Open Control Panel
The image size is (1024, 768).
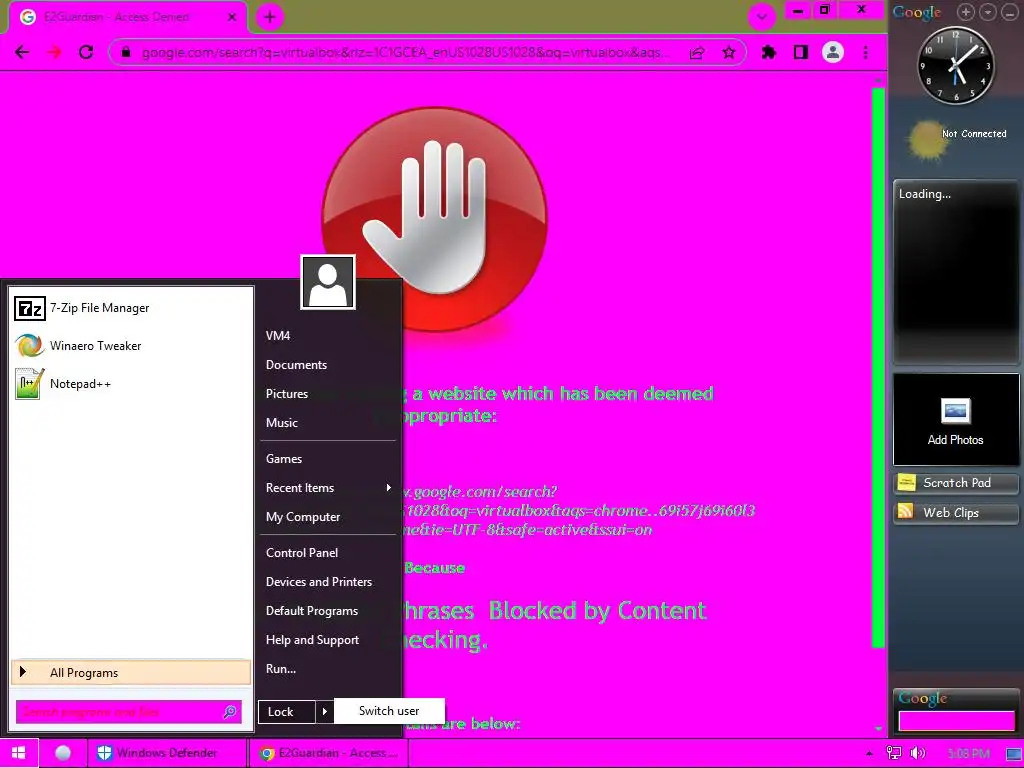tap(302, 553)
